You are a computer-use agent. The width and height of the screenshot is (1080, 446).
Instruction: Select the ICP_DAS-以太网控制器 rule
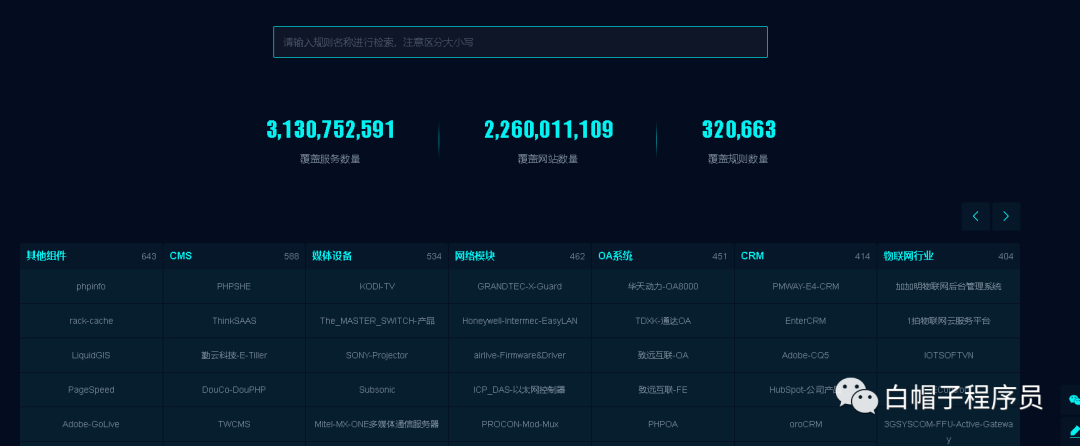(520, 390)
